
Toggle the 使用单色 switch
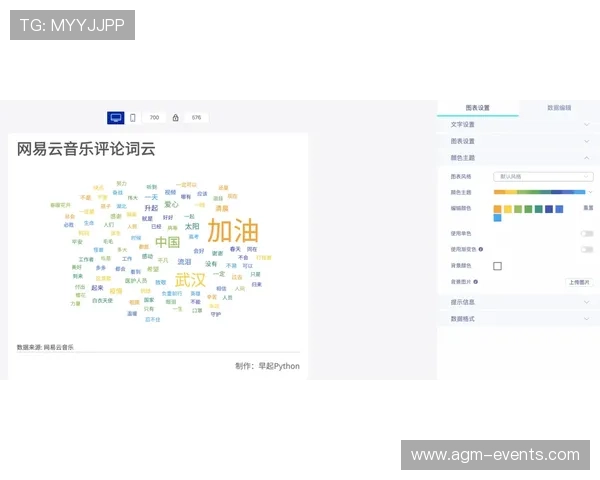coord(587,233)
